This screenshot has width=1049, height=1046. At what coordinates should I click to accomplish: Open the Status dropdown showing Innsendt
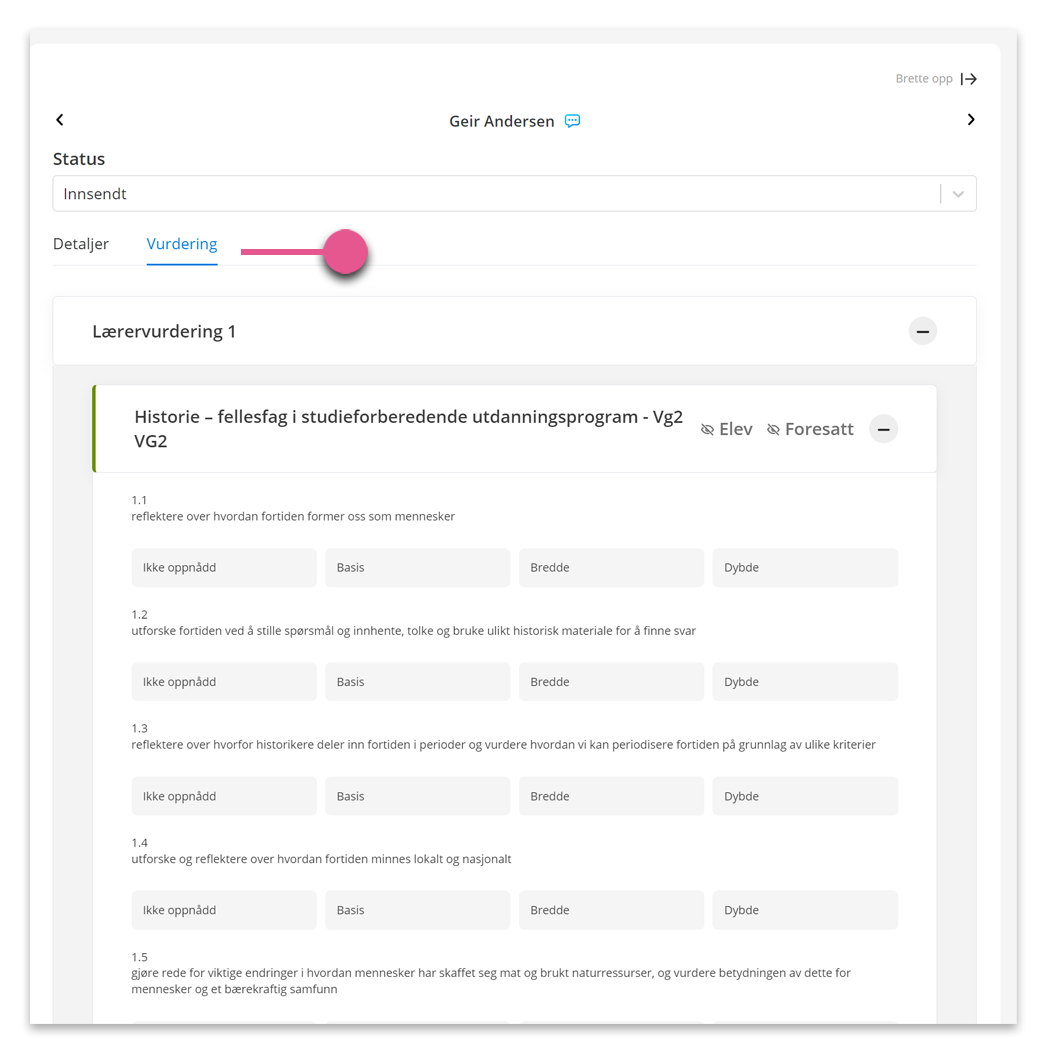[x=514, y=194]
